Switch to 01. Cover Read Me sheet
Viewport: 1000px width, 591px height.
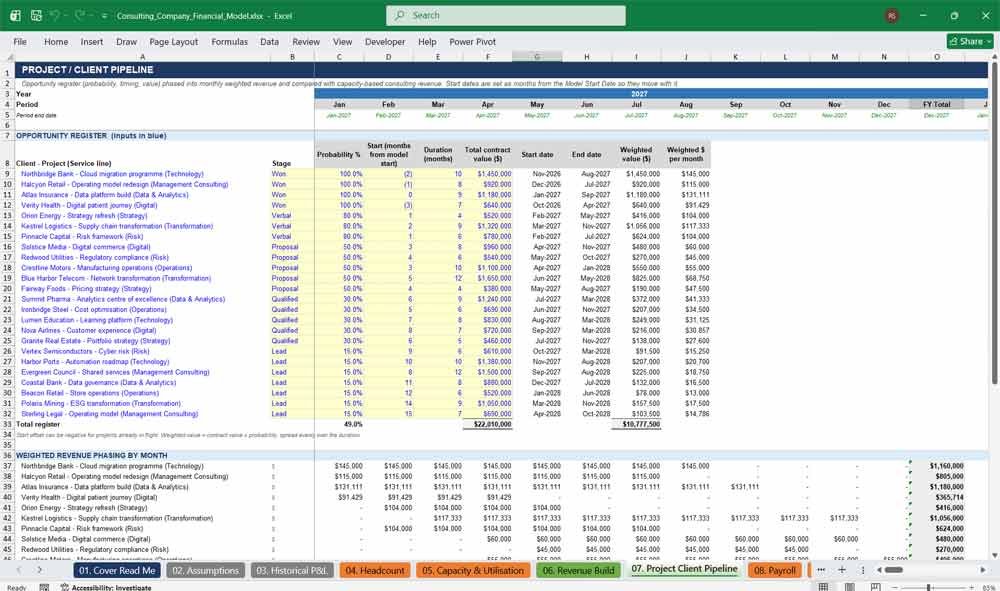tap(117, 571)
